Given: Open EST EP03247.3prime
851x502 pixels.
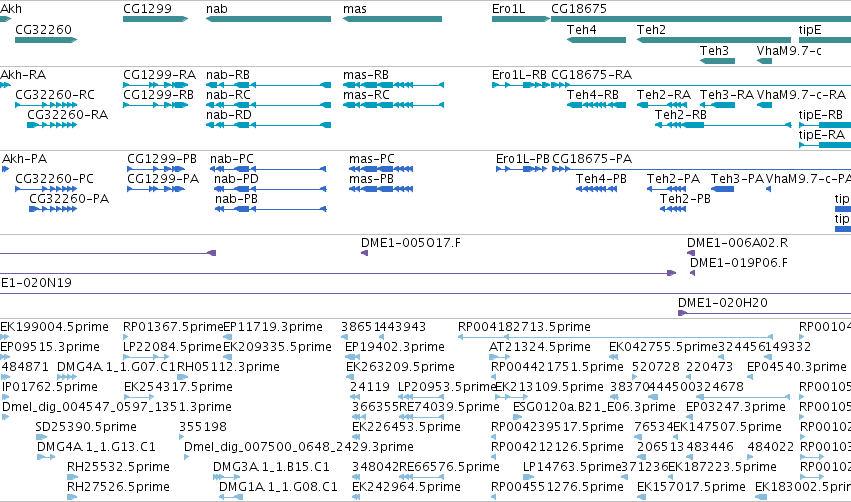Looking at the screenshot, I should coord(690,417).
